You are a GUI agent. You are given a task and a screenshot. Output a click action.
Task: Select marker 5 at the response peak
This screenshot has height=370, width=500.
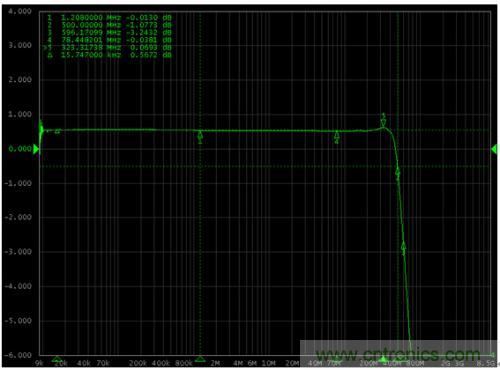tap(383, 120)
